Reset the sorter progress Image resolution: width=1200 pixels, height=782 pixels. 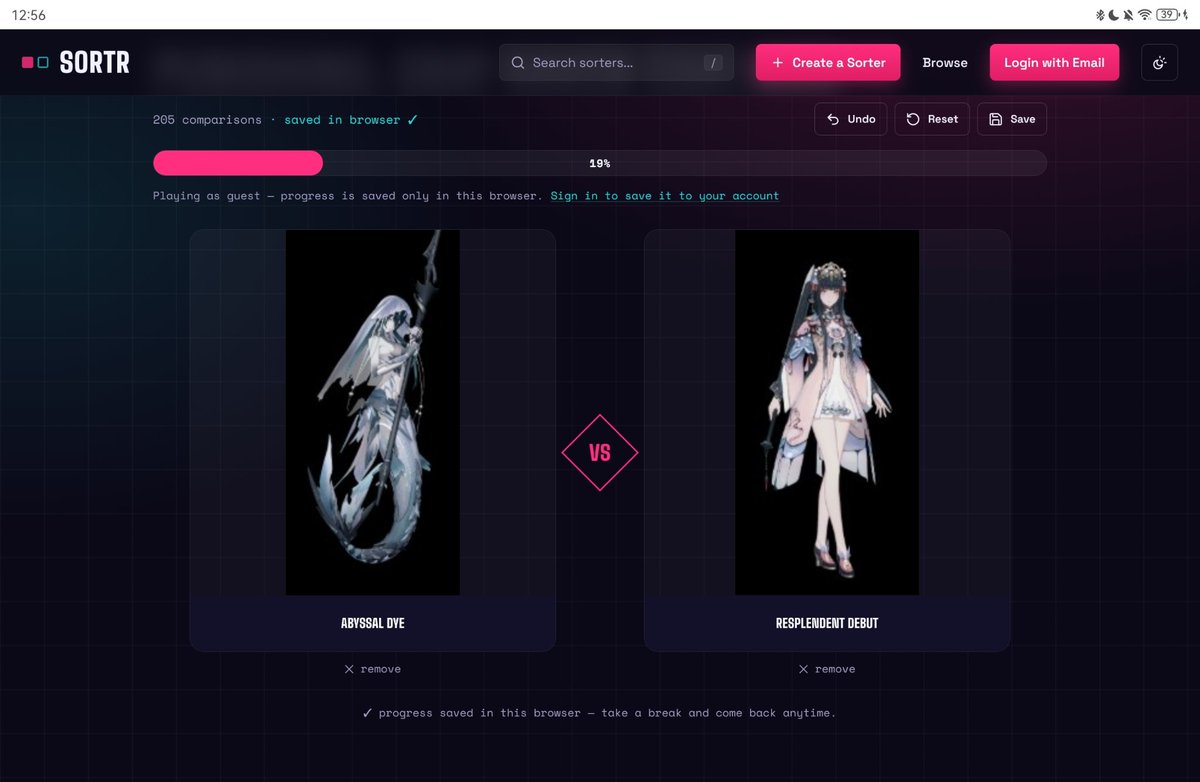(932, 119)
